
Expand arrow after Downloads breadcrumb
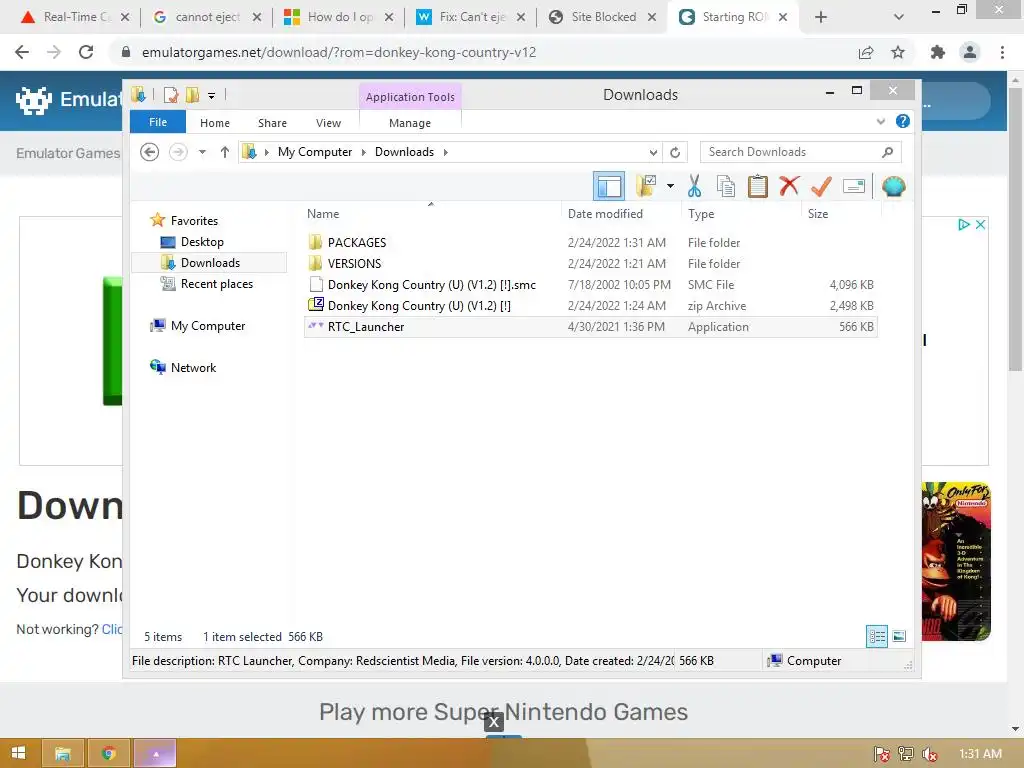tap(446, 152)
